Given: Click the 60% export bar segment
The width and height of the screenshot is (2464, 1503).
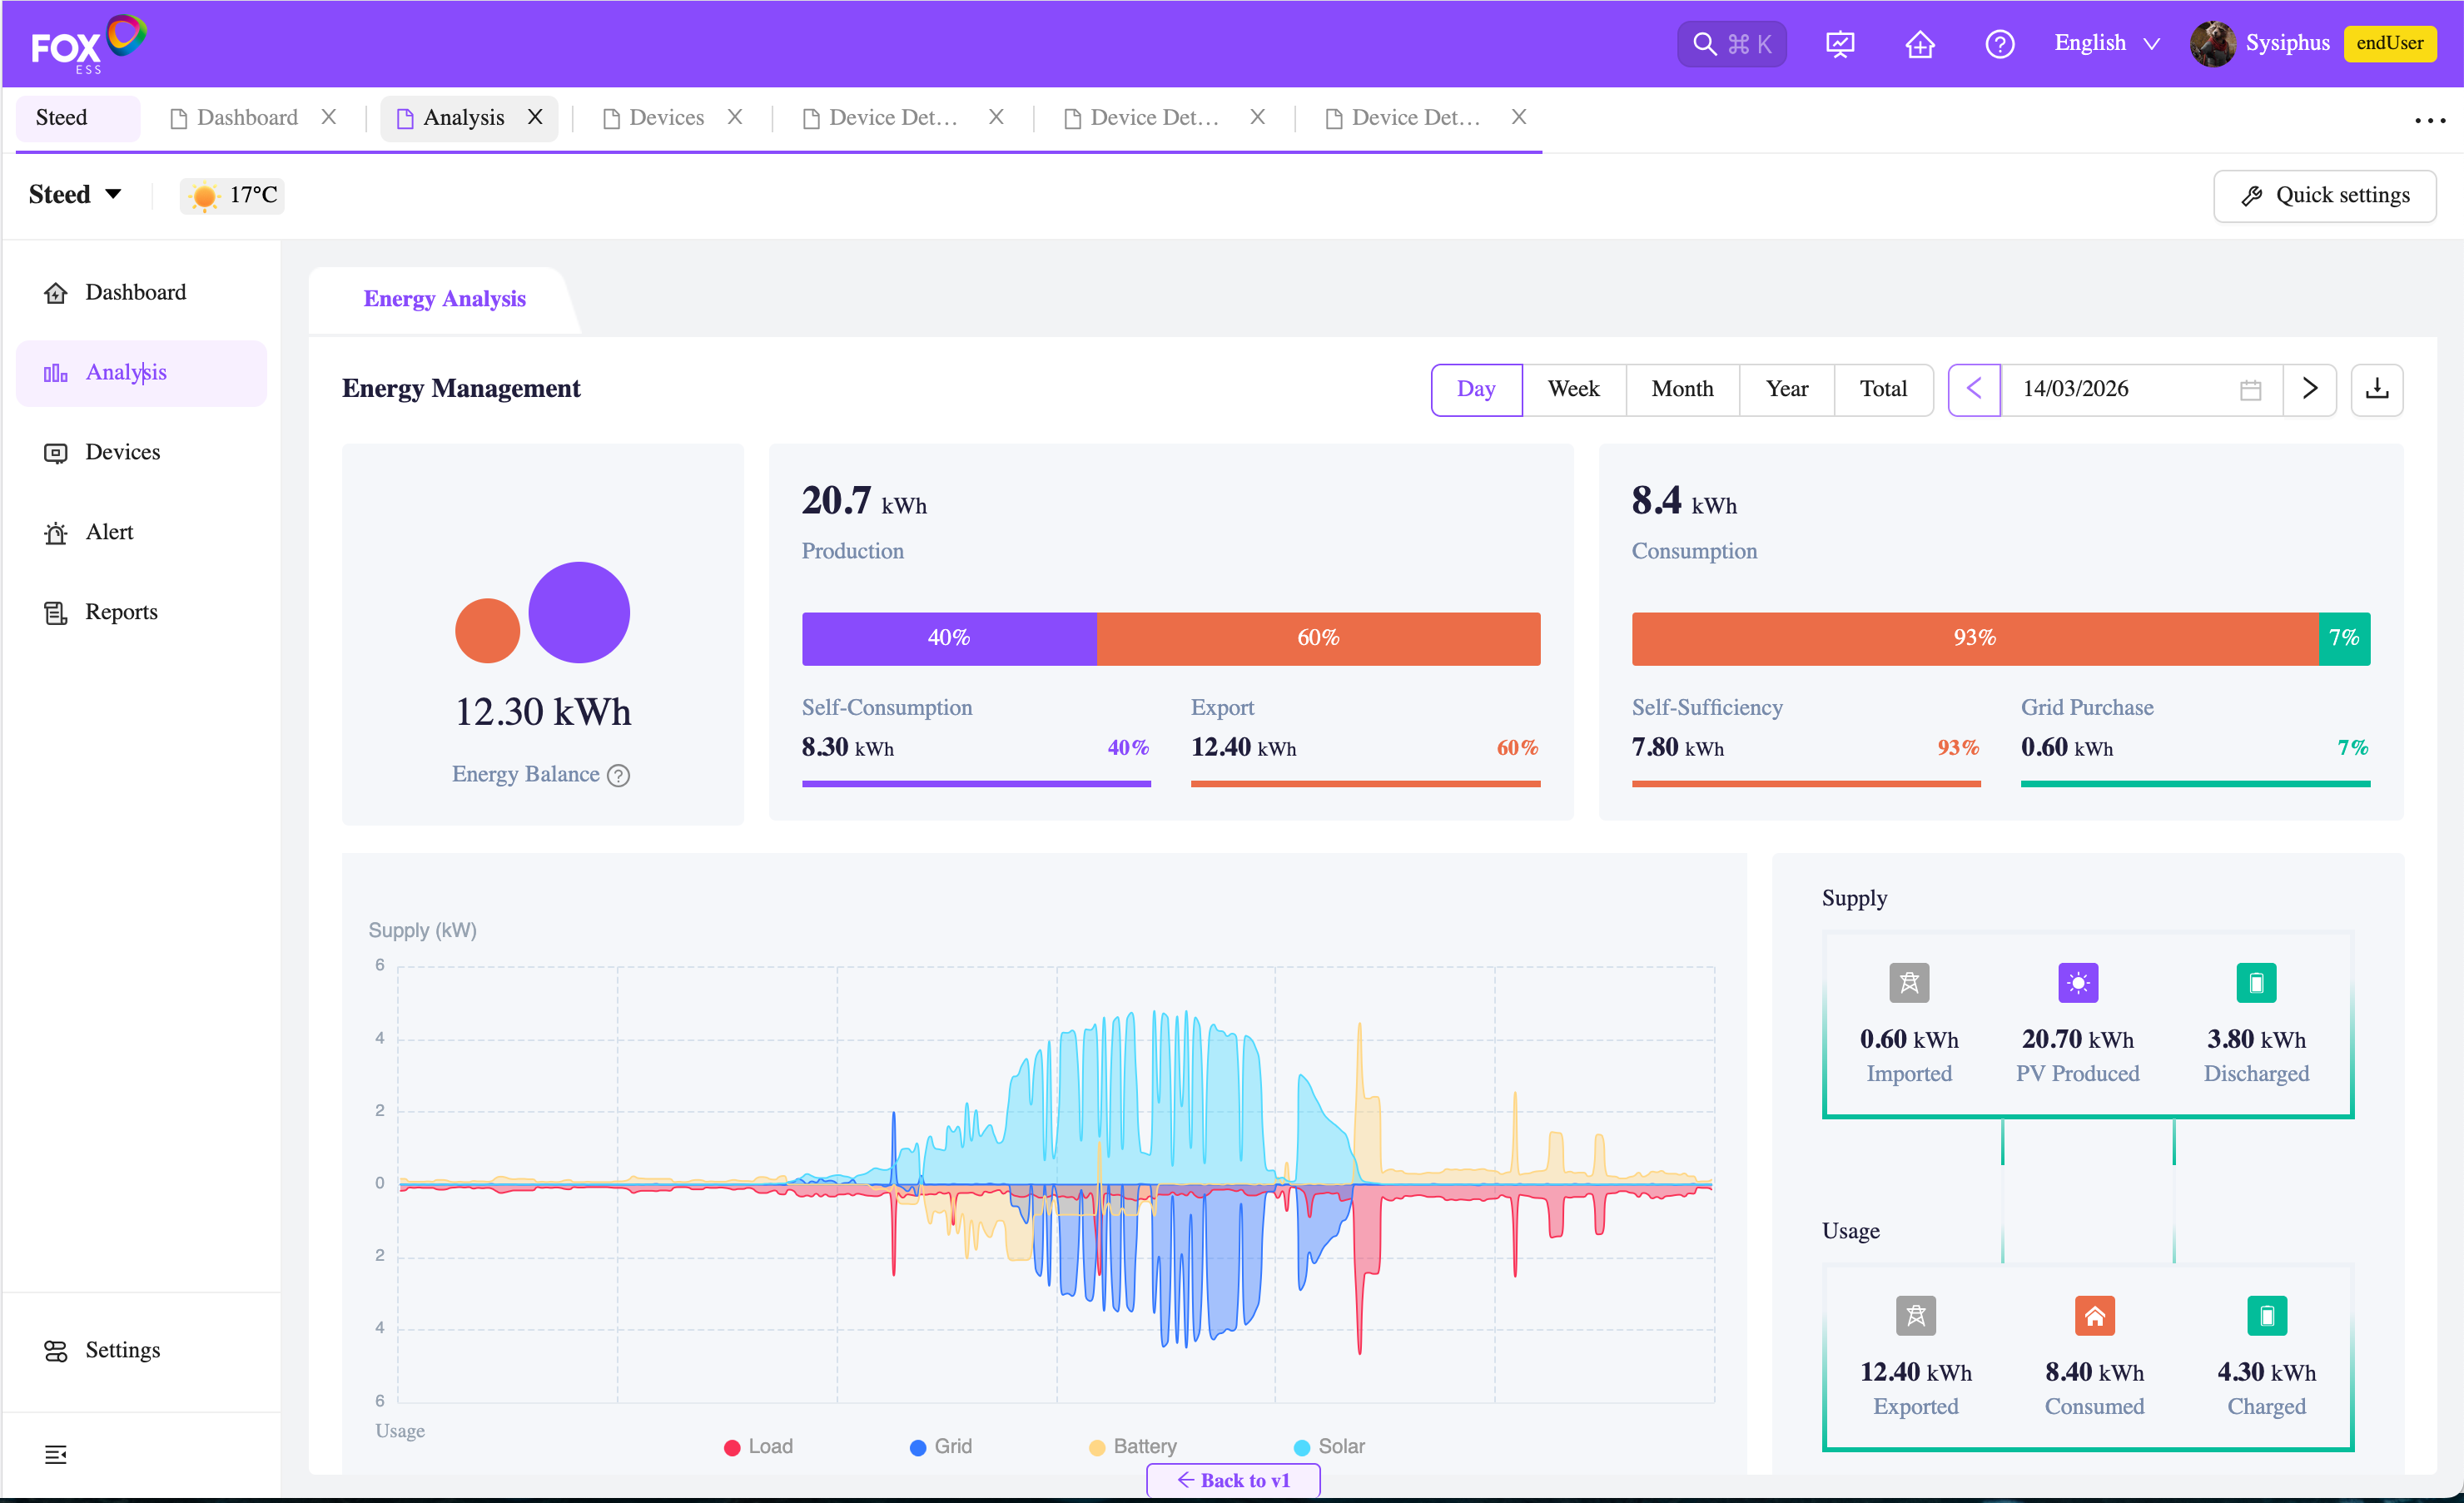Looking at the screenshot, I should [x=1318, y=638].
